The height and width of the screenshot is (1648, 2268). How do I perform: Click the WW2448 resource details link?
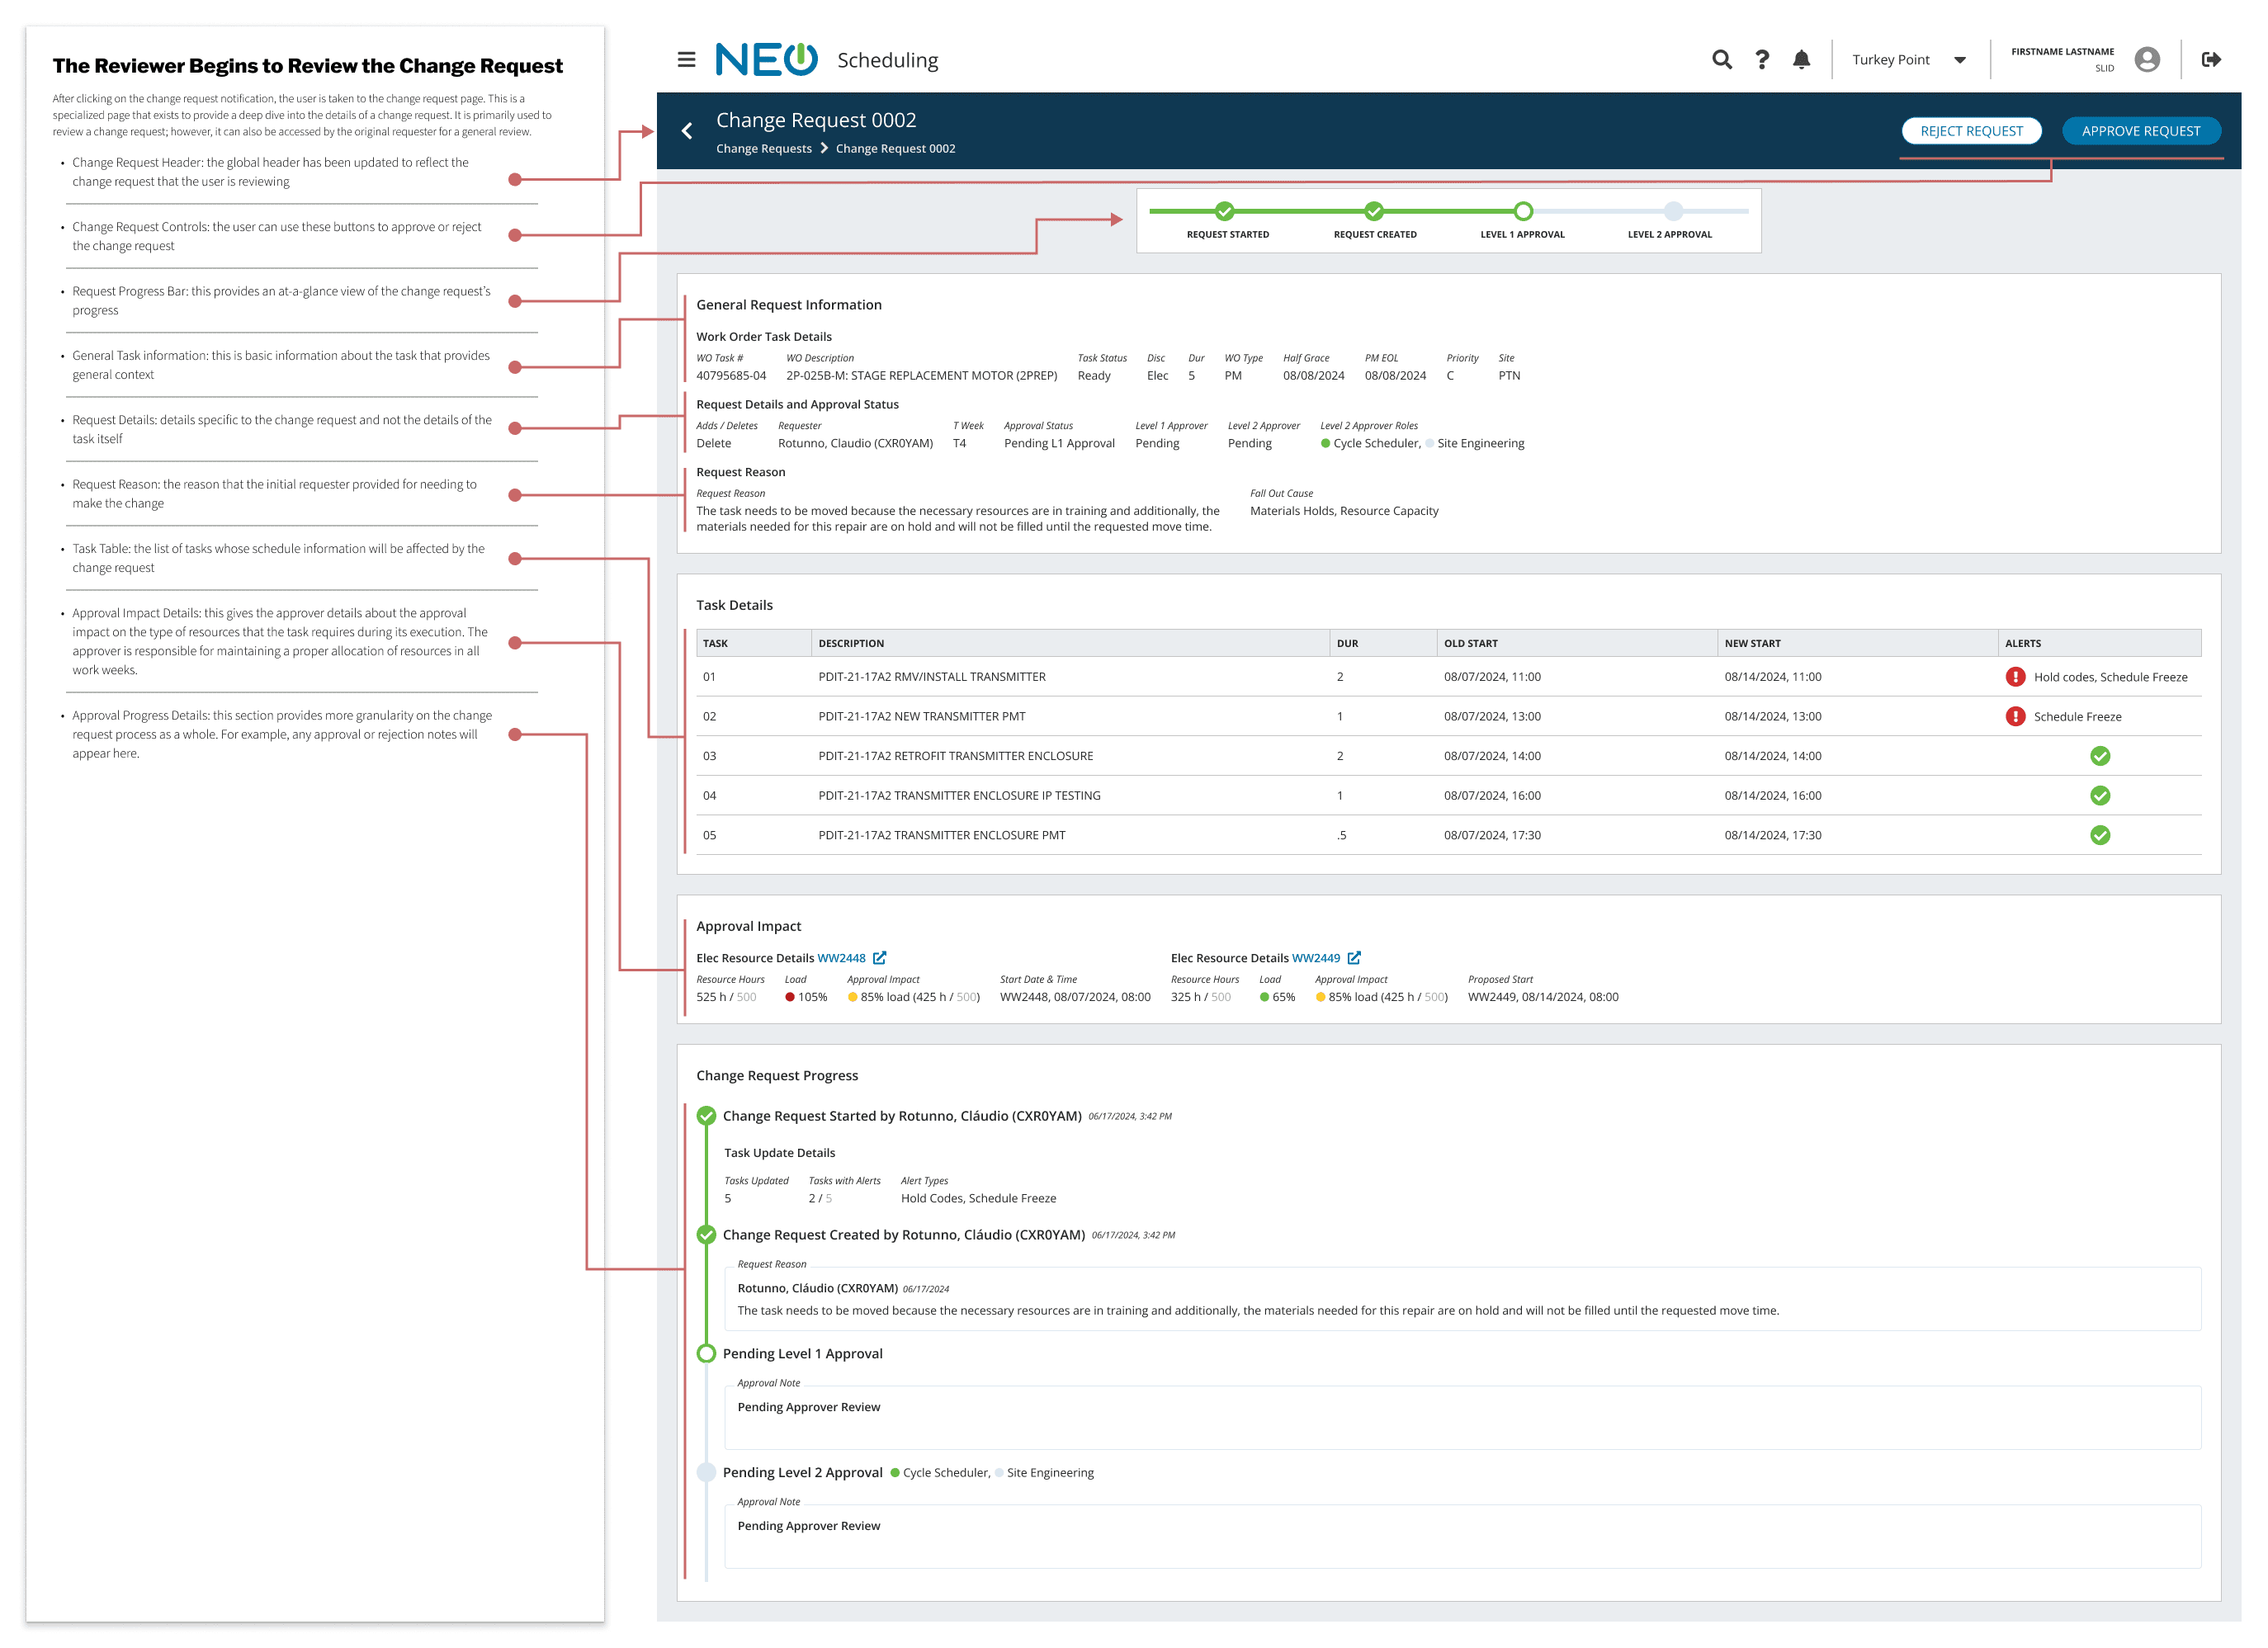click(x=841, y=958)
